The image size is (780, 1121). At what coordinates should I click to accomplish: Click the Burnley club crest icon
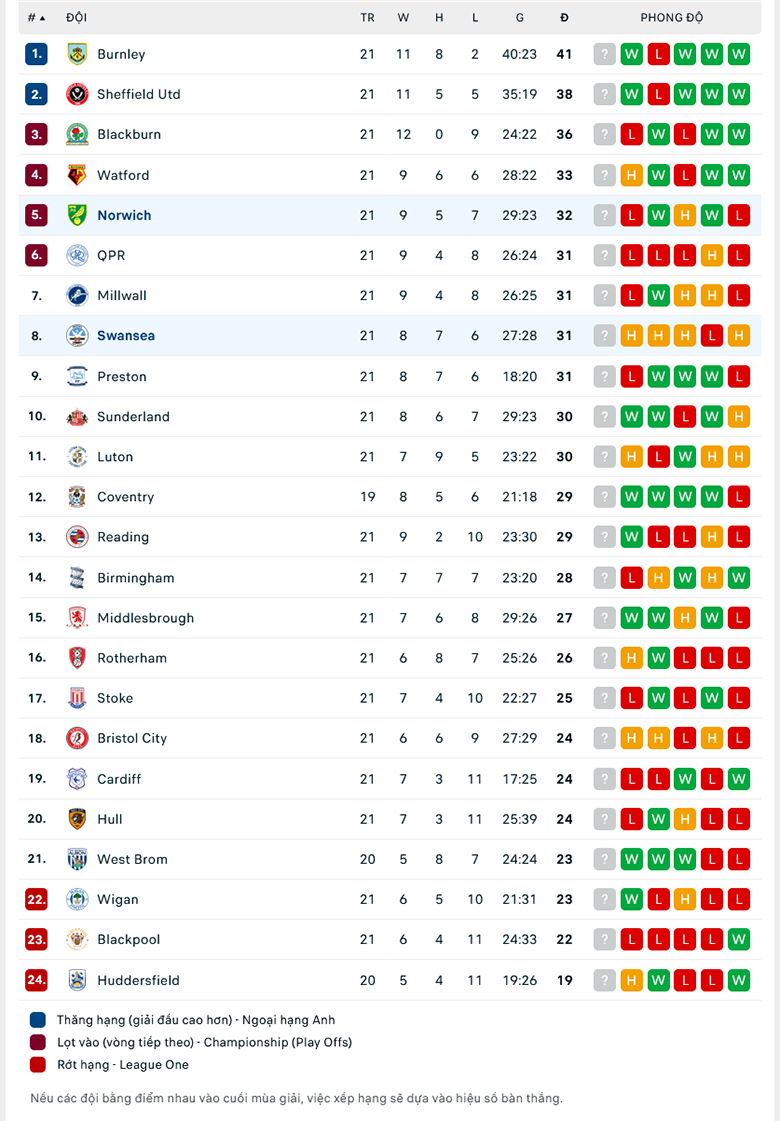(77, 54)
